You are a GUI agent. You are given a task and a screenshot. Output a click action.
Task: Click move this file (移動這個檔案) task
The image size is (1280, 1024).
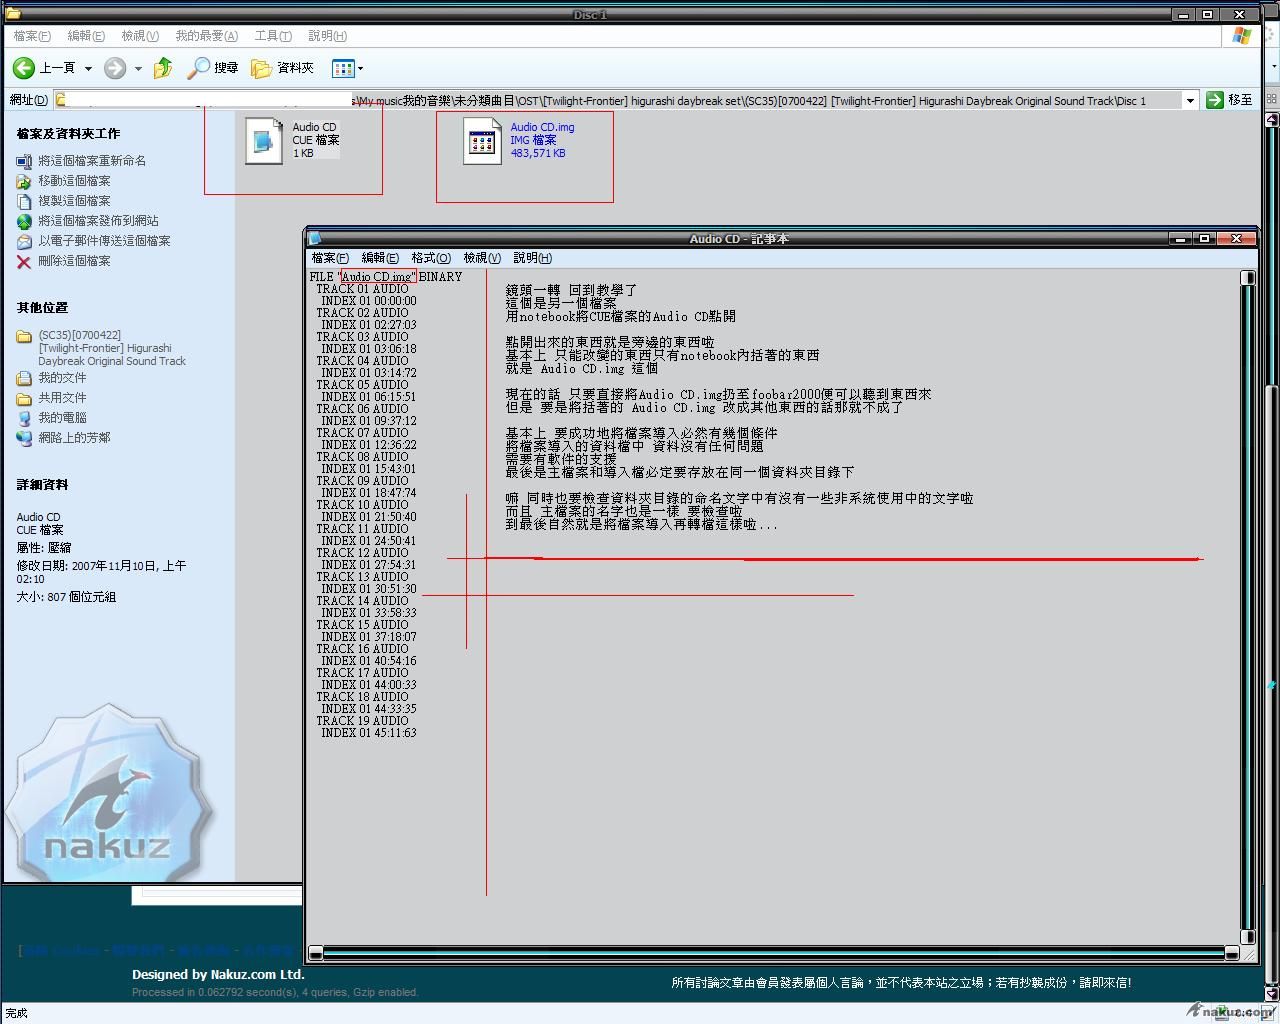pos(74,181)
